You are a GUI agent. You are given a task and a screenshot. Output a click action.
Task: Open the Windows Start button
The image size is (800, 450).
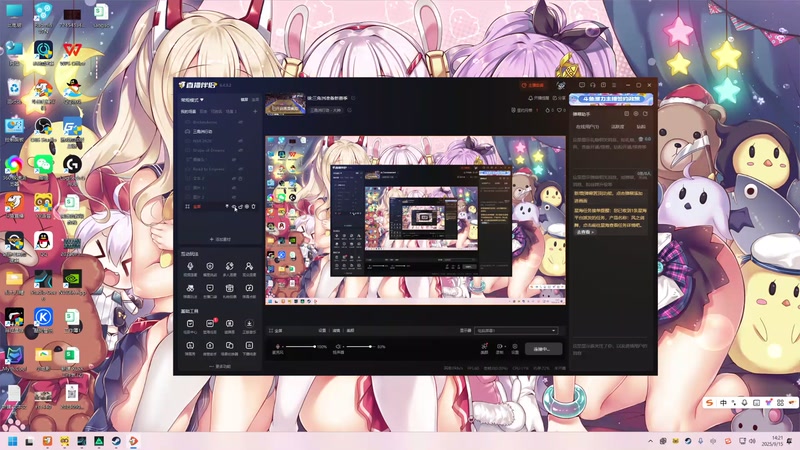coord(13,441)
